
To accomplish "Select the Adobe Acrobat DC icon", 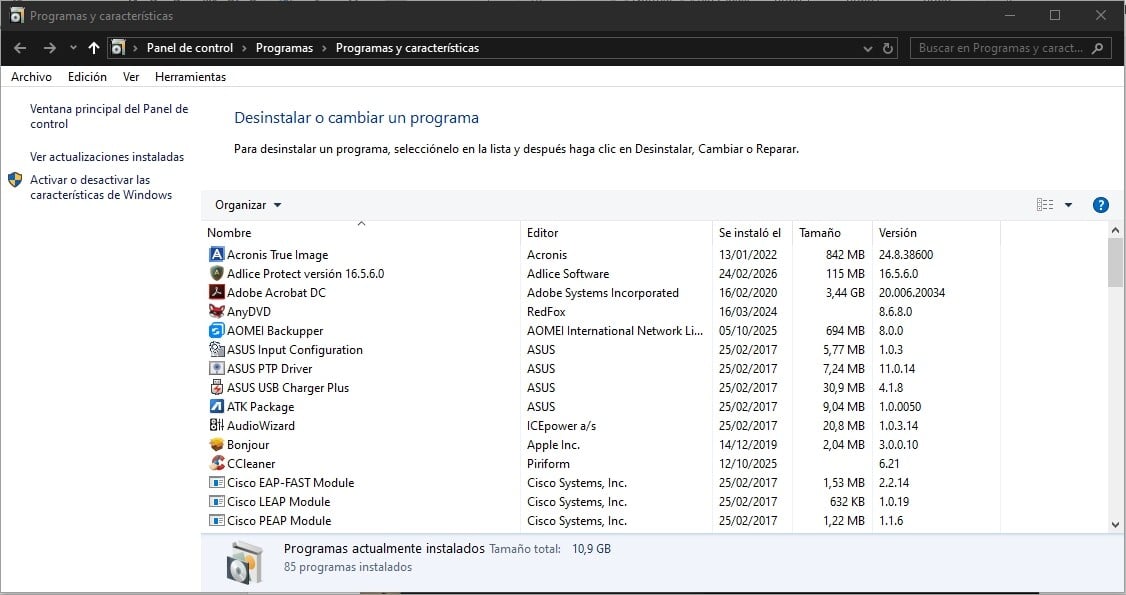I will [217, 293].
